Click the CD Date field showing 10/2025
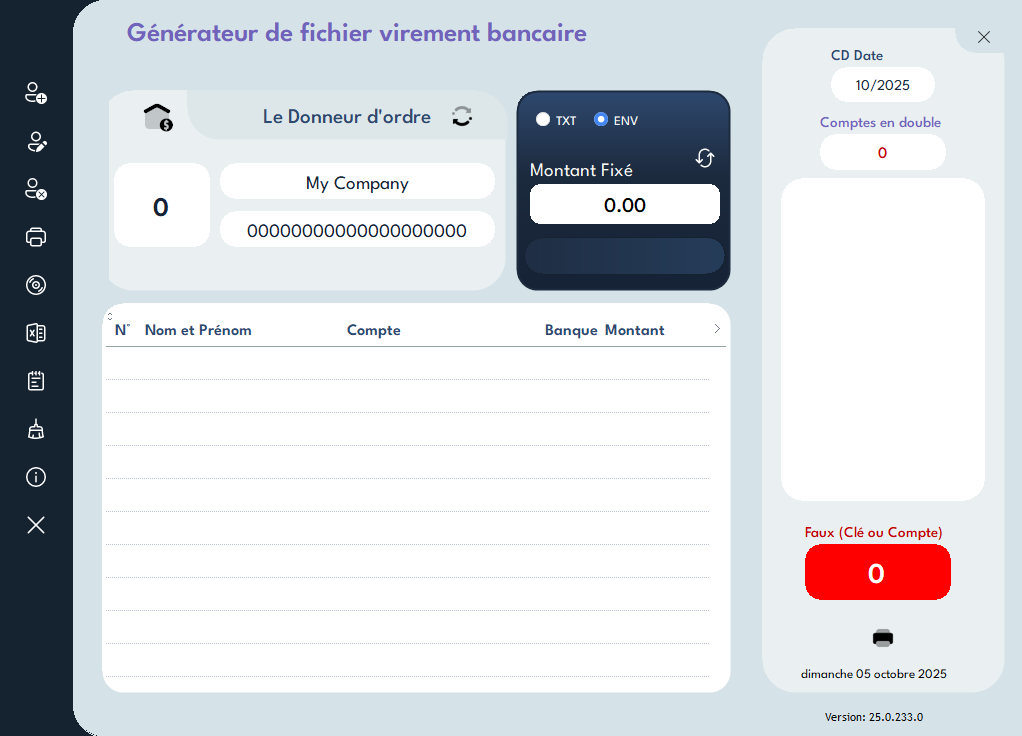This screenshot has height=736, width=1022. [882, 85]
